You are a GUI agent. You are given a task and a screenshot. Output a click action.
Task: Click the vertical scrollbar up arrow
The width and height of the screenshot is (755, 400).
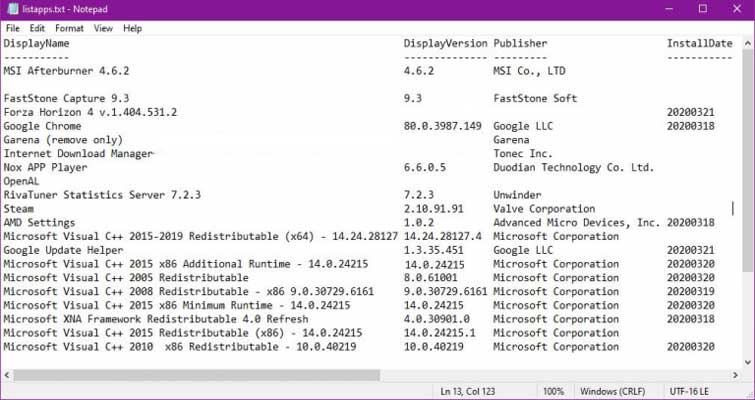tap(748, 43)
